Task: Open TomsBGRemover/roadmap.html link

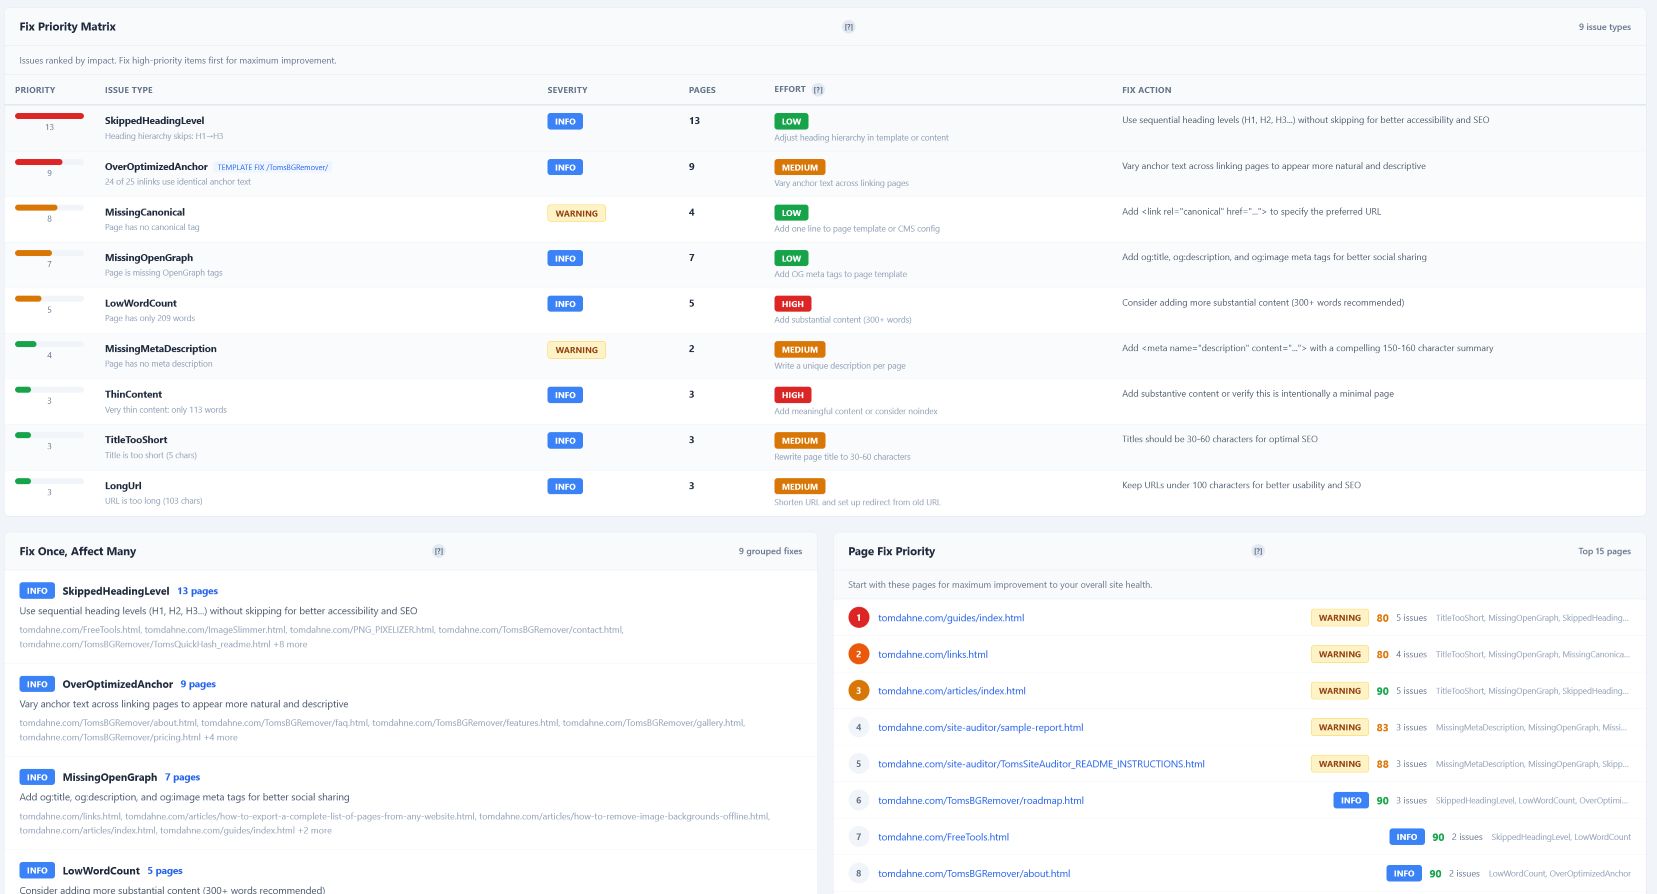Action: pyautogui.click(x=981, y=800)
